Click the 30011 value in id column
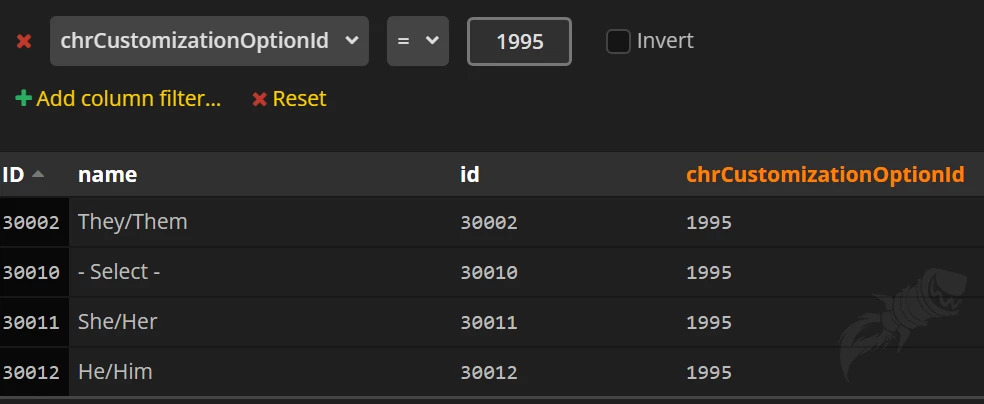The height and width of the screenshot is (404, 984). coord(488,322)
